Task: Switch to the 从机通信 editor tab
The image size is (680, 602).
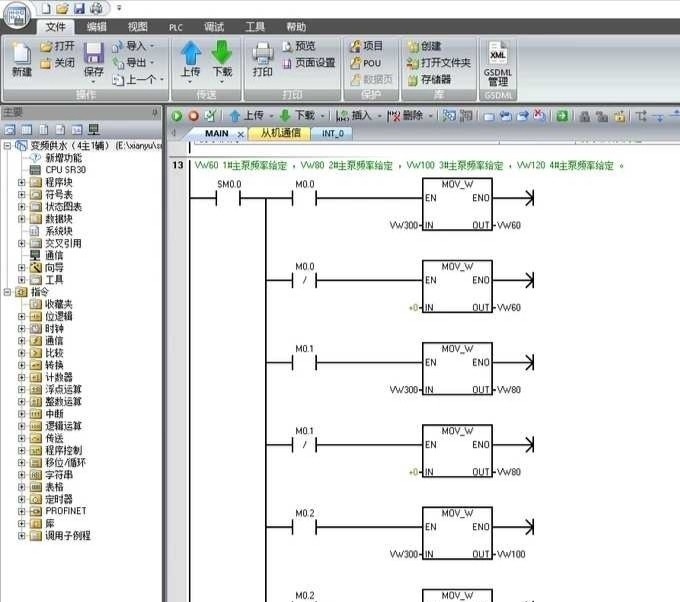Action: 280,133
